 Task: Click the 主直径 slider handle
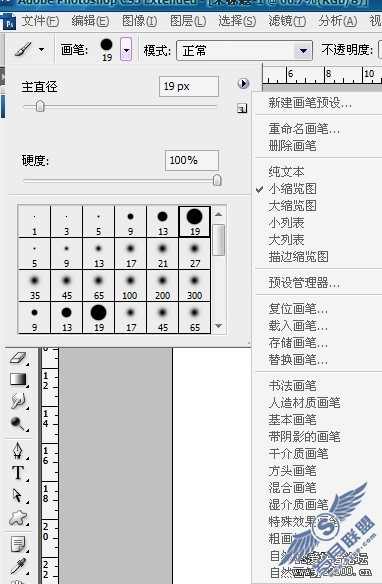[x=40, y=107]
